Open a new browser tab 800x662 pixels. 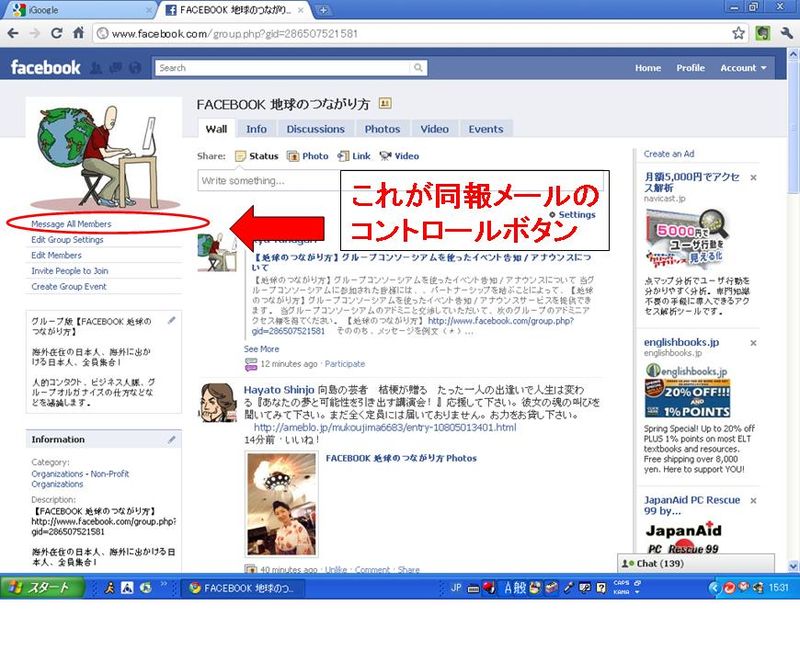323,10
